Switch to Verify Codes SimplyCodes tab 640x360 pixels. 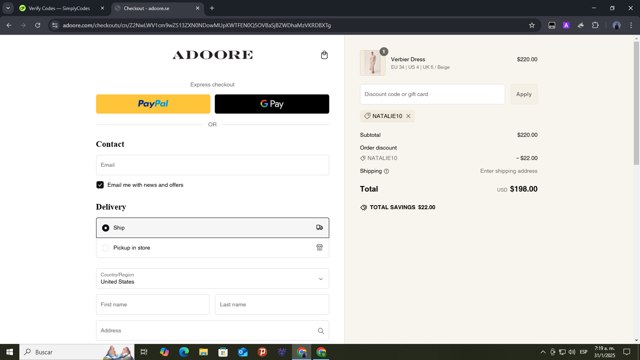click(59, 8)
